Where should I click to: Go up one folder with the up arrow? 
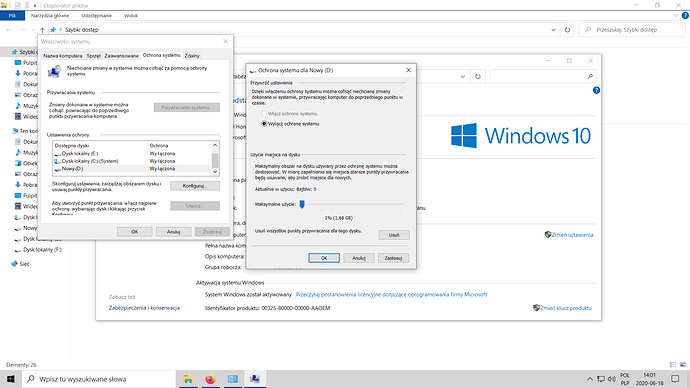(42, 30)
